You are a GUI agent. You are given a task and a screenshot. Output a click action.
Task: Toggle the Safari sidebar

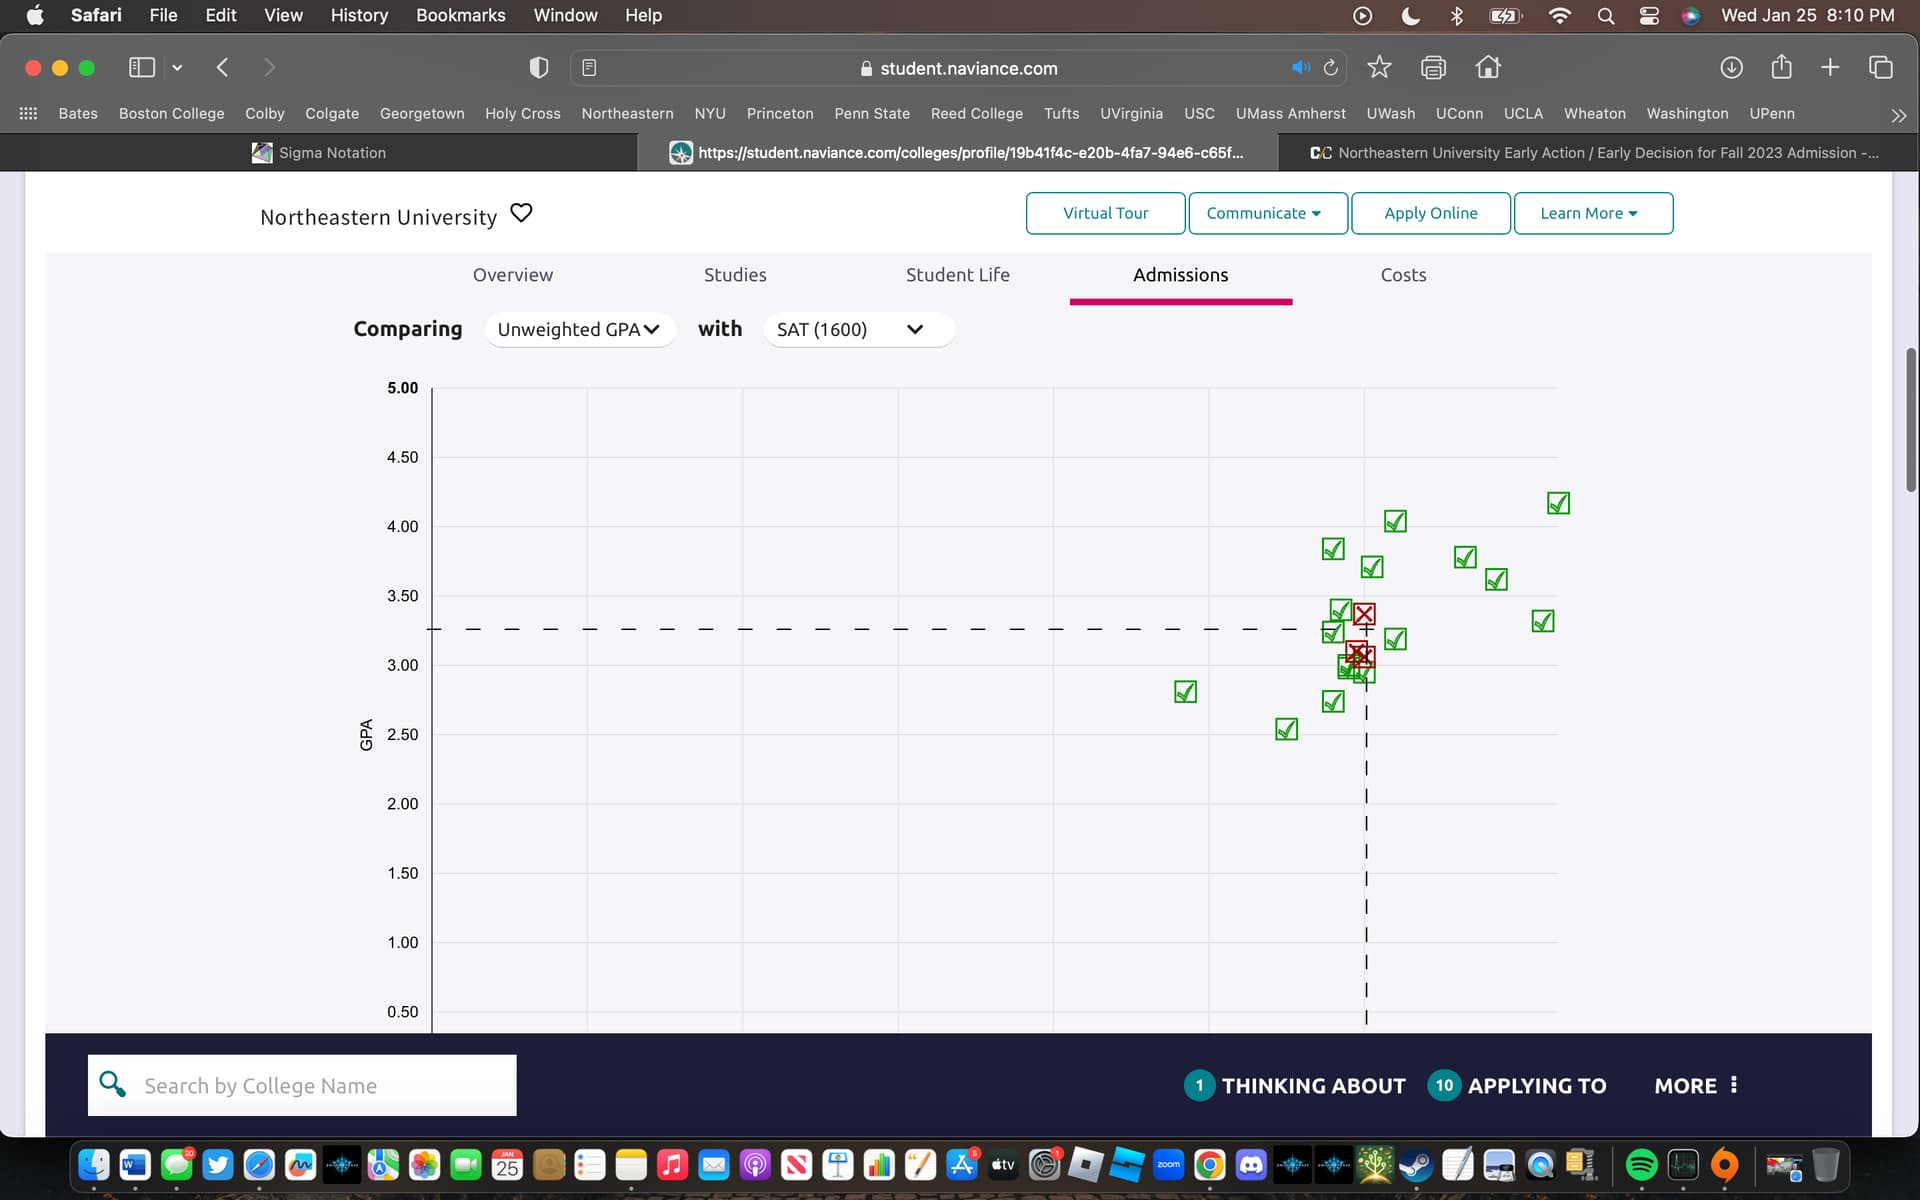(142, 67)
